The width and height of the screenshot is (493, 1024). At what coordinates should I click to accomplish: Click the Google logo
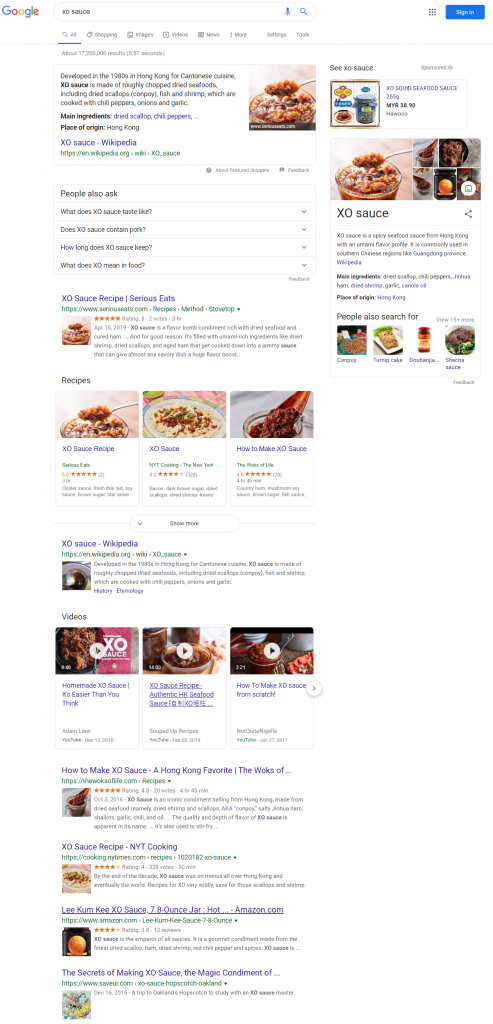click(x=21, y=12)
